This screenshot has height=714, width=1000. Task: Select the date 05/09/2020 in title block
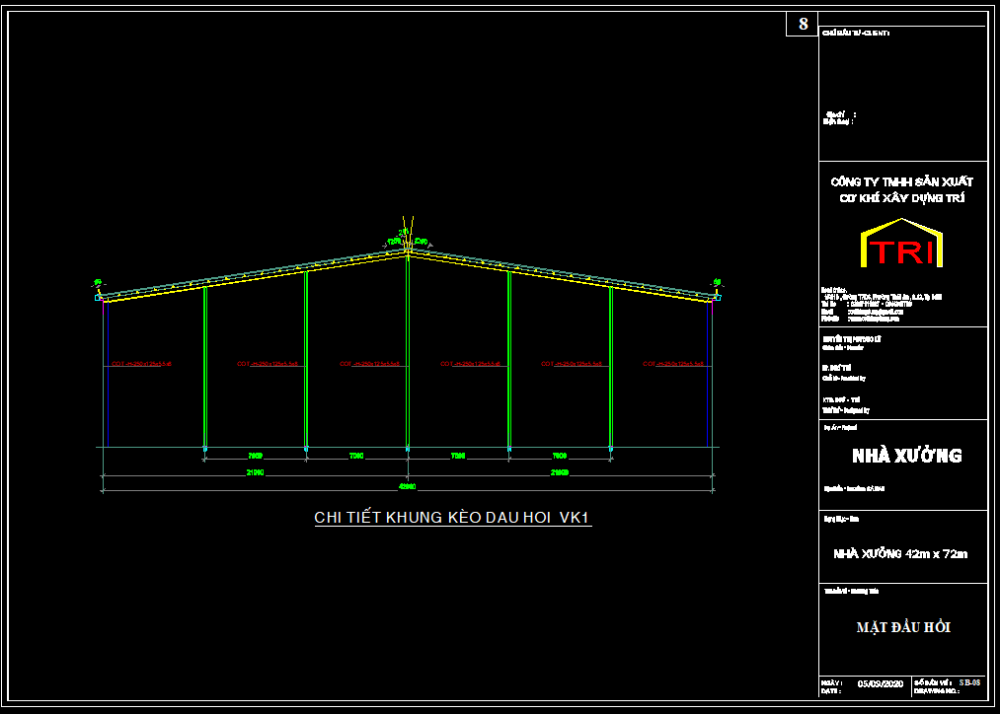pos(880,683)
